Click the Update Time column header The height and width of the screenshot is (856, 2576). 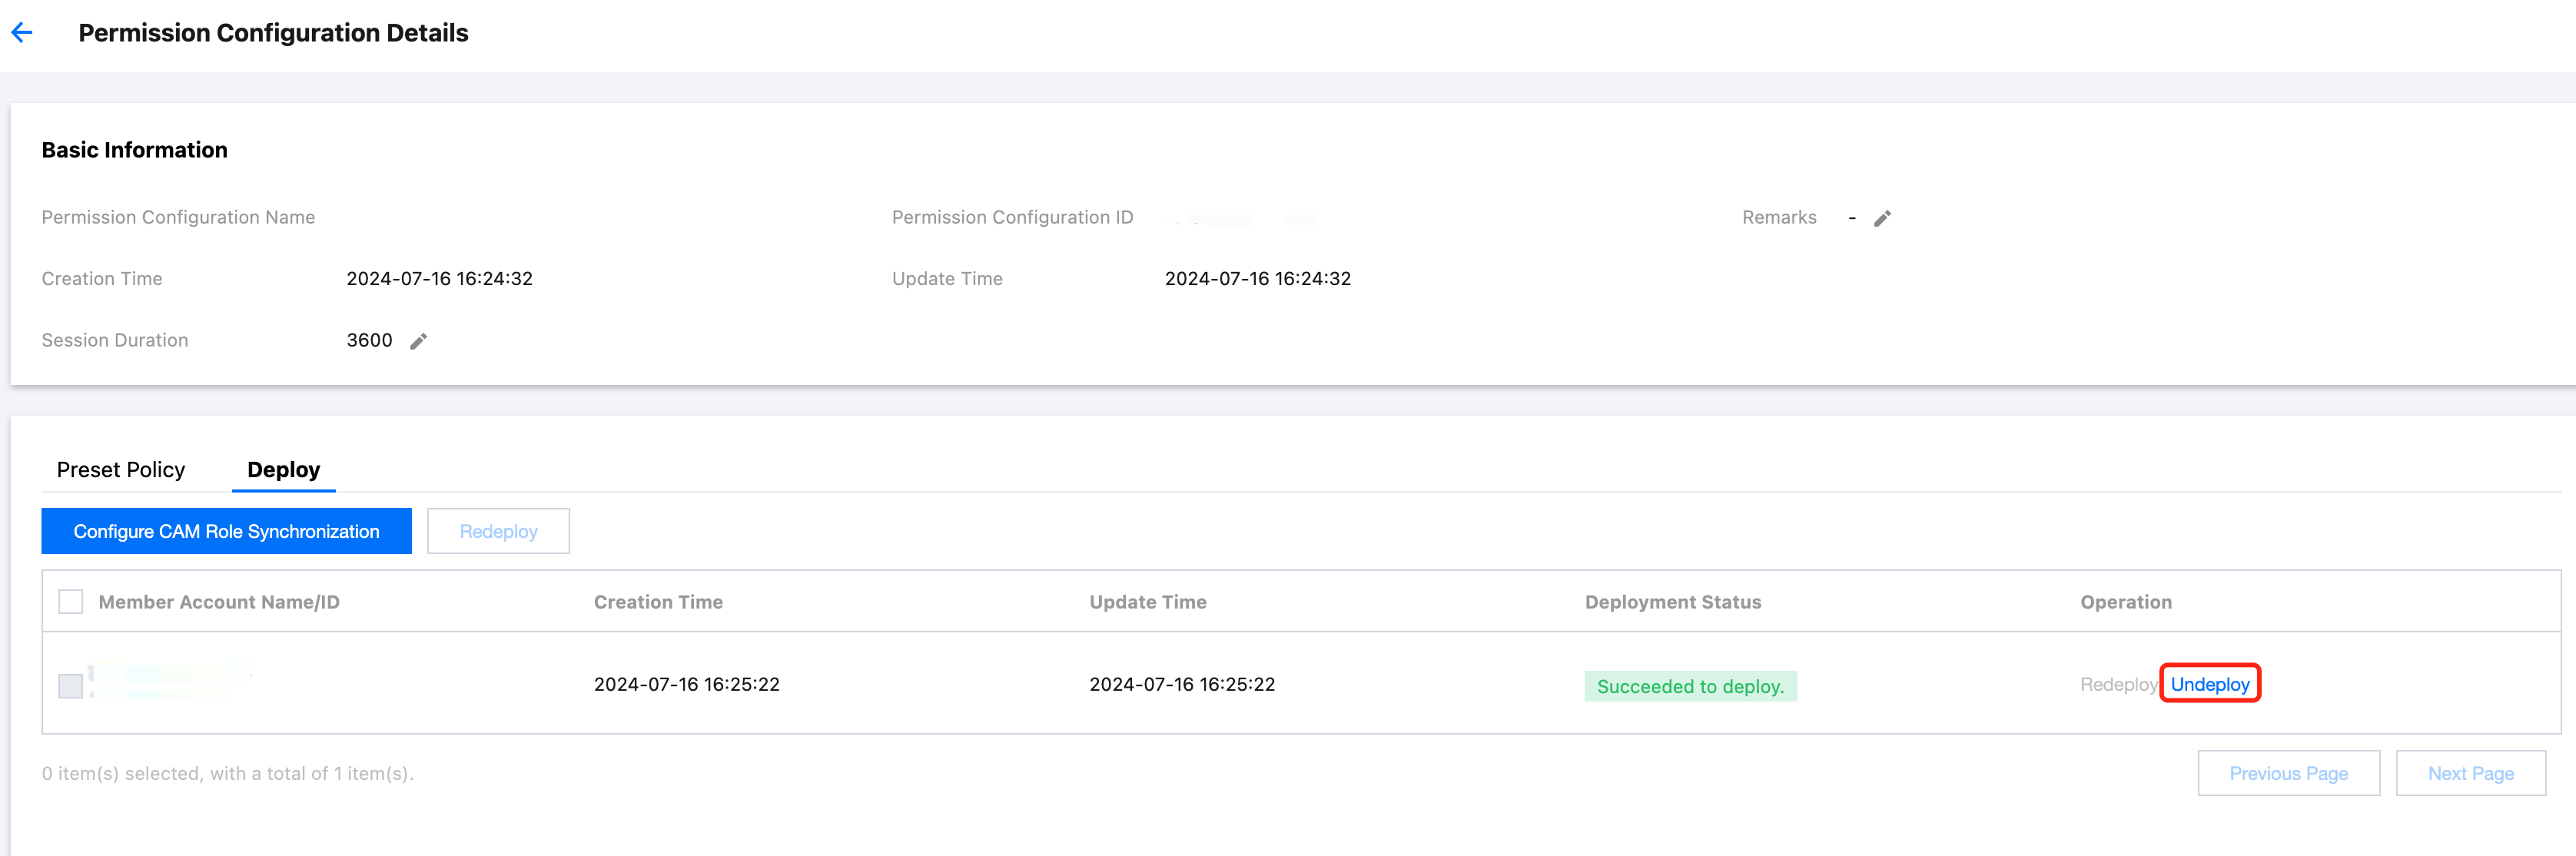coord(1148,602)
